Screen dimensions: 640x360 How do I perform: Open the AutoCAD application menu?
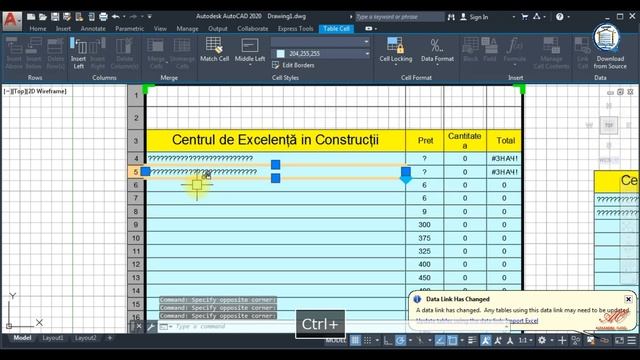pos(11,21)
